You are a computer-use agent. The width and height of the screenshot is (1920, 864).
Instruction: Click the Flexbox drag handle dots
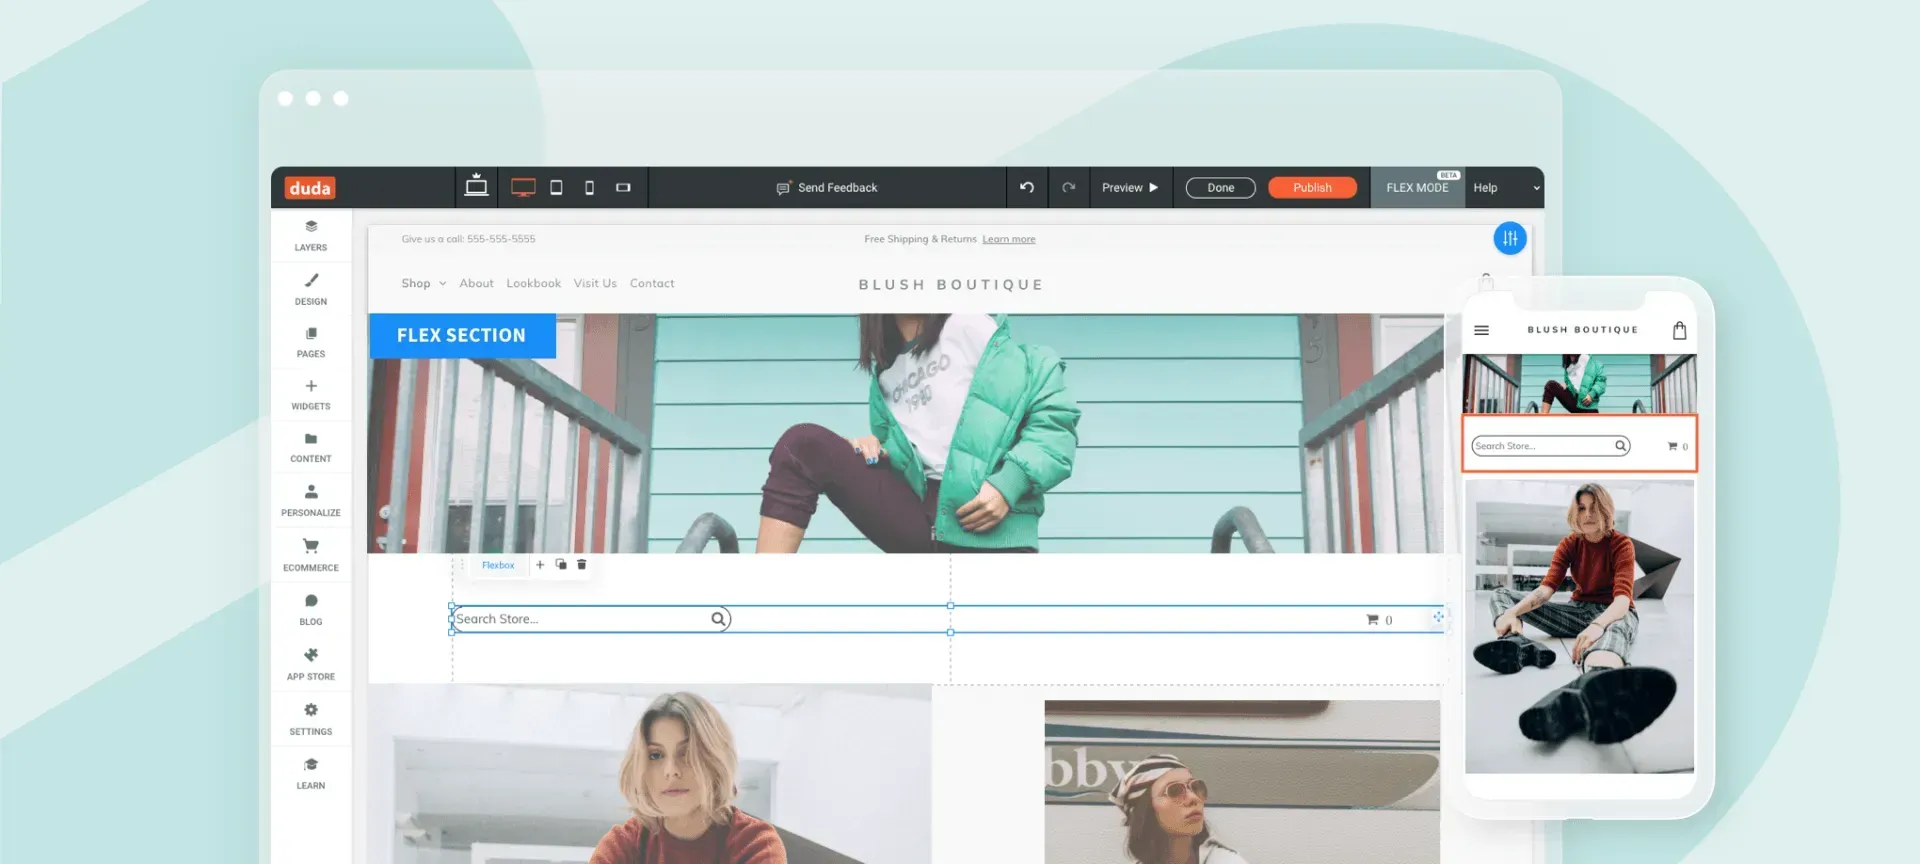coord(462,565)
